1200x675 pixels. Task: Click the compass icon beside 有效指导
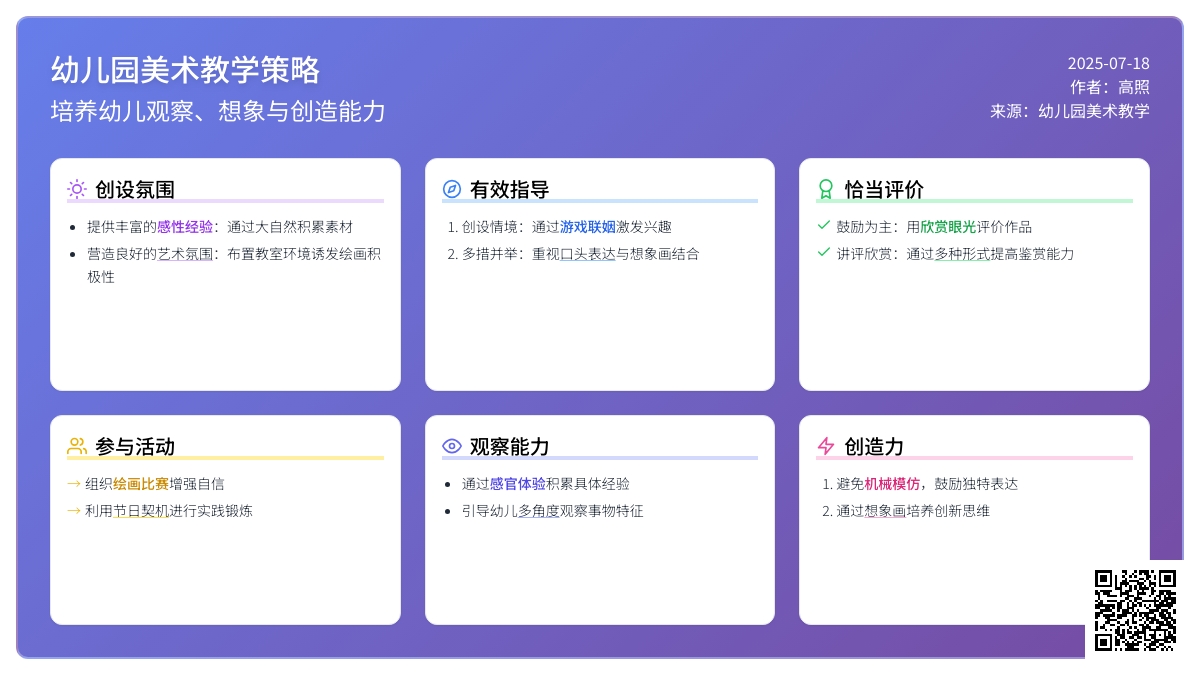click(x=452, y=189)
